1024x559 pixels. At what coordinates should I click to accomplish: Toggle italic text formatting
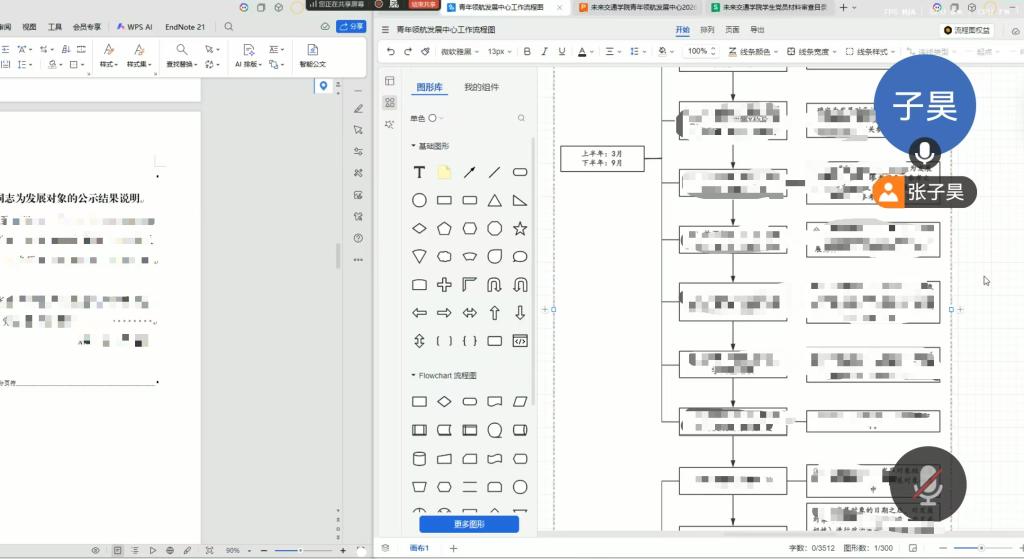pos(545,51)
